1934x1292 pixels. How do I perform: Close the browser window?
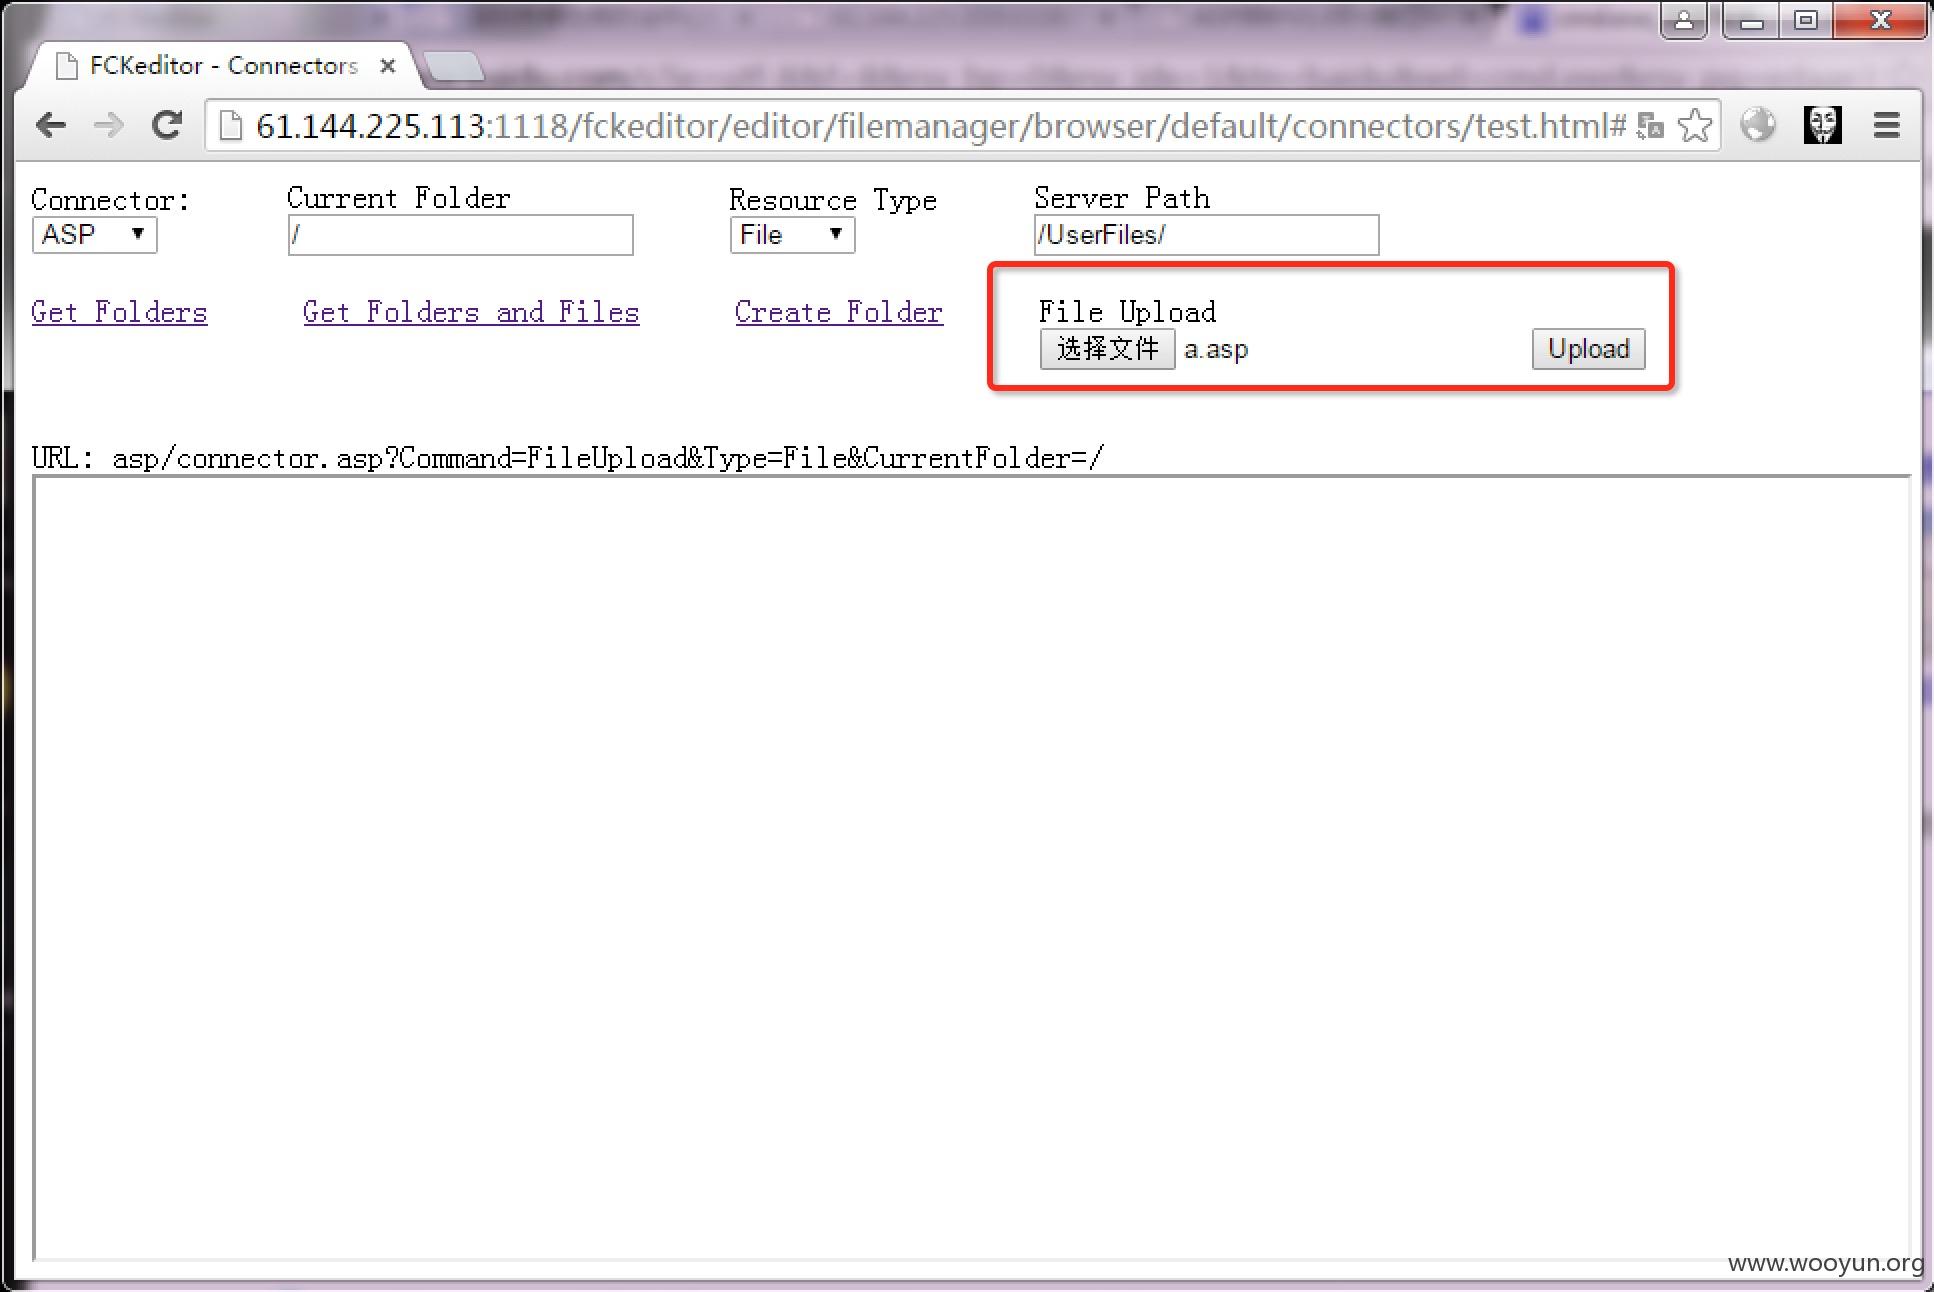pyautogui.click(x=1880, y=20)
